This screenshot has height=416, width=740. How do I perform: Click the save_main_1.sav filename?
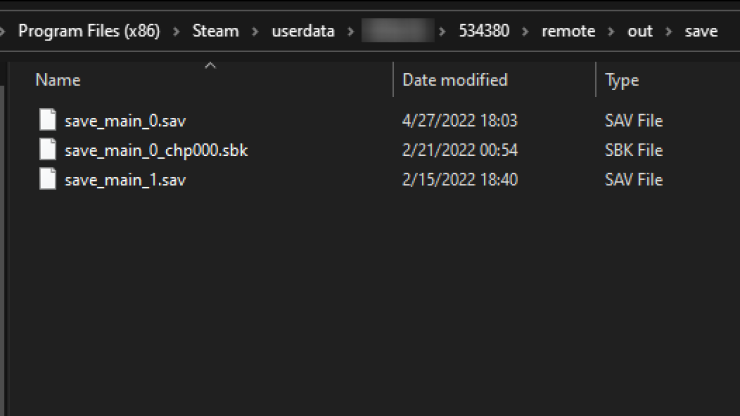click(x=125, y=180)
